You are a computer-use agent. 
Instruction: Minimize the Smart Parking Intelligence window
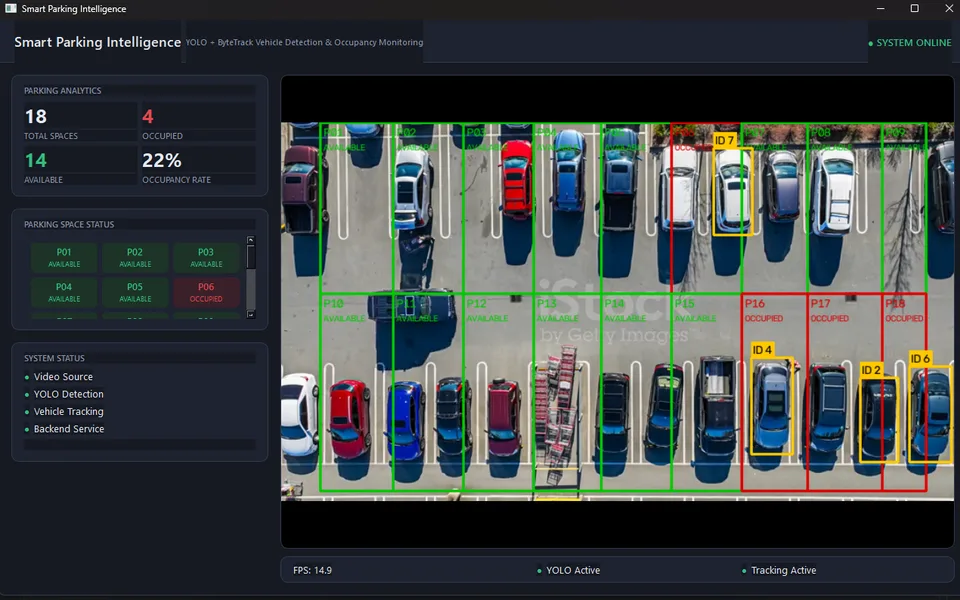880,9
